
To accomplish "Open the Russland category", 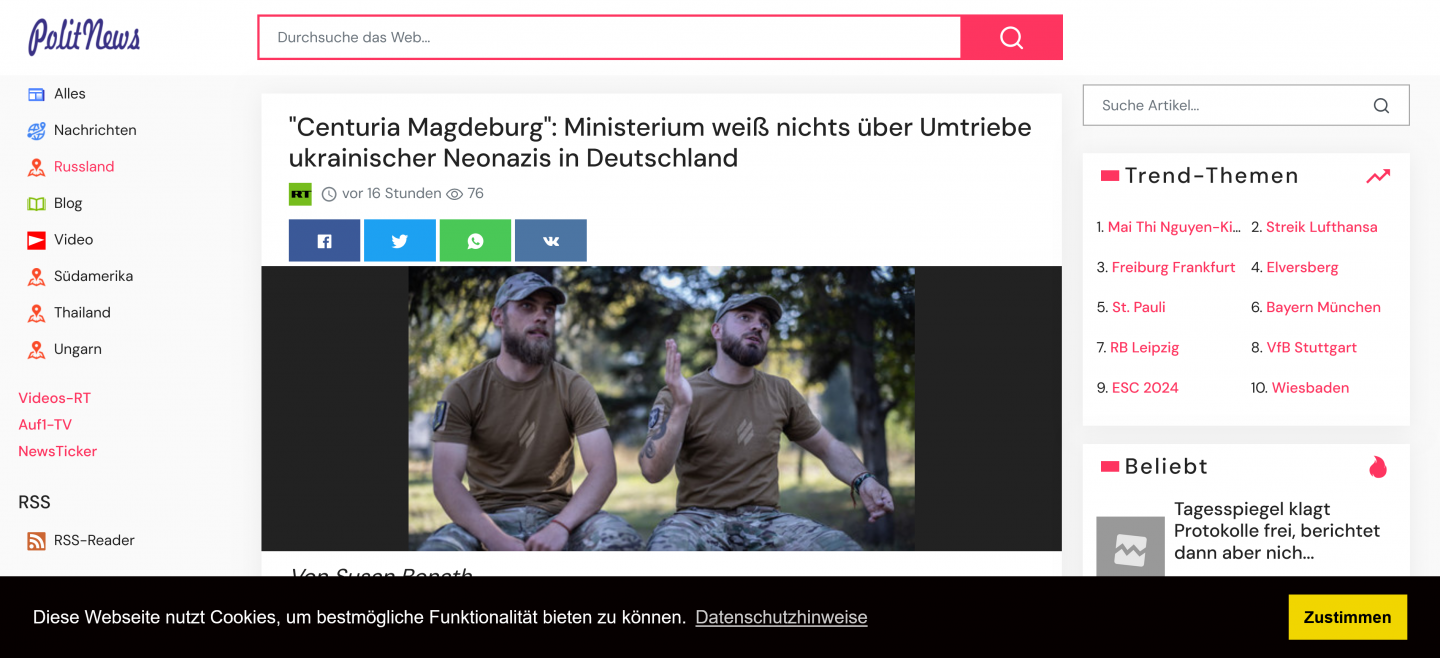I will (84, 167).
